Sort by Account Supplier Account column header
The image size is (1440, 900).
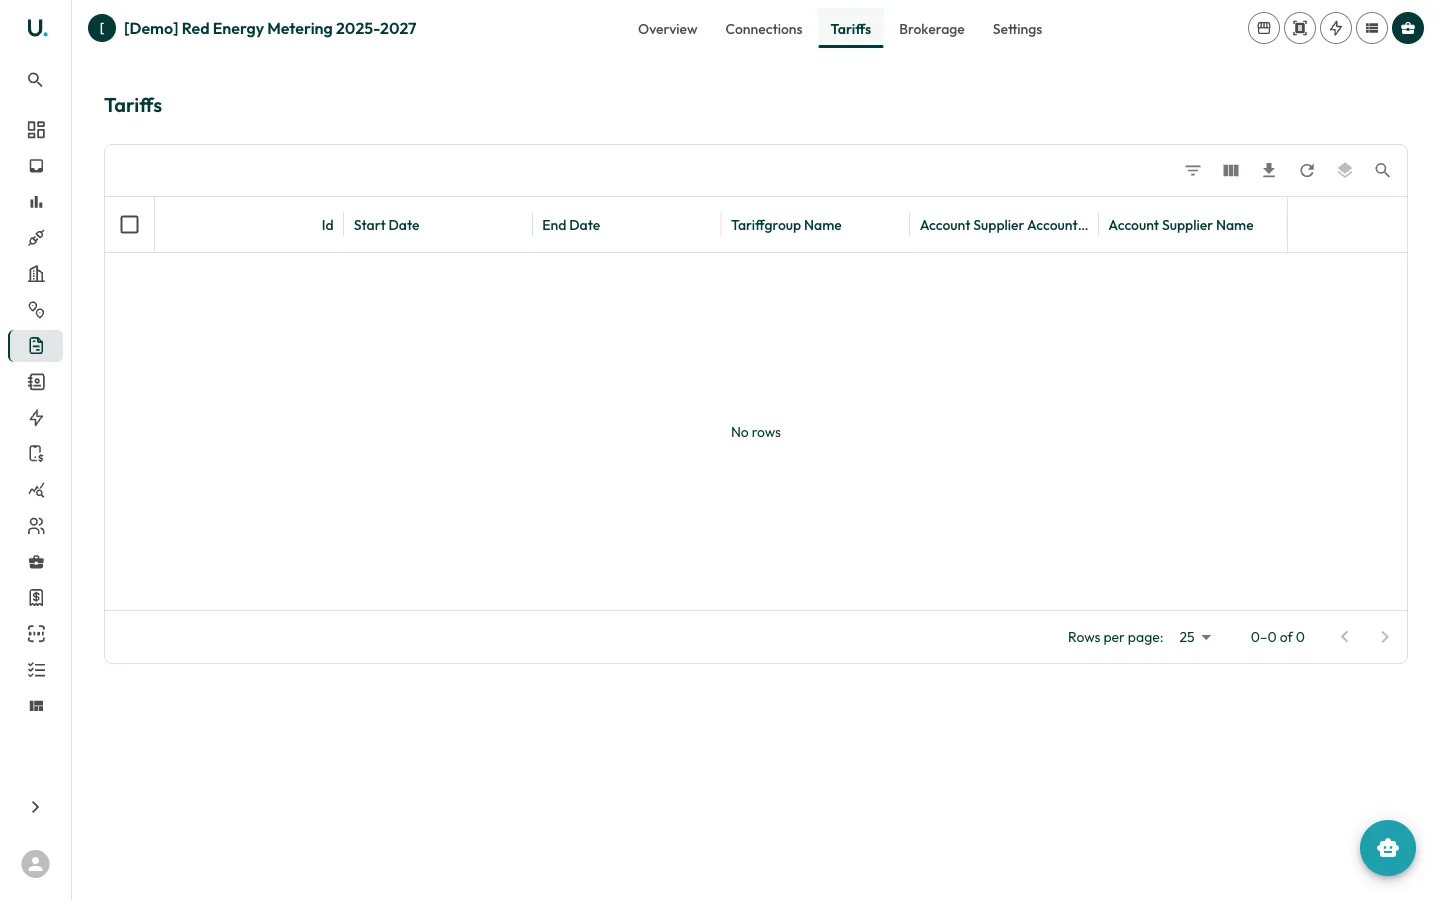pyautogui.click(x=1004, y=225)
